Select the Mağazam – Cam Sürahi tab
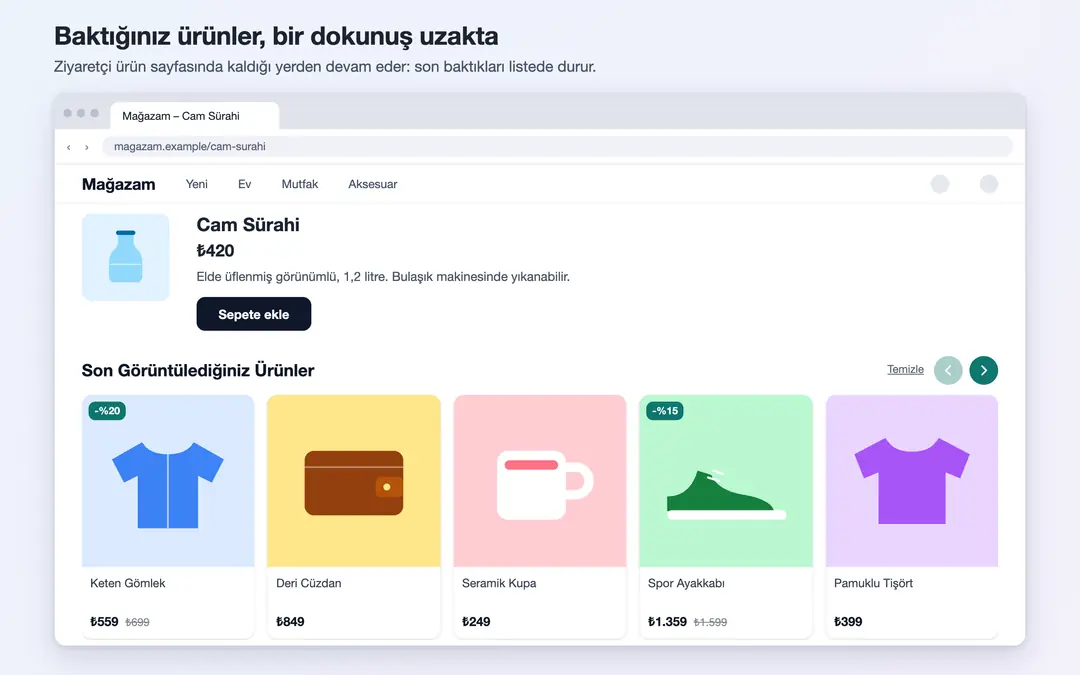 pos(194,116)
